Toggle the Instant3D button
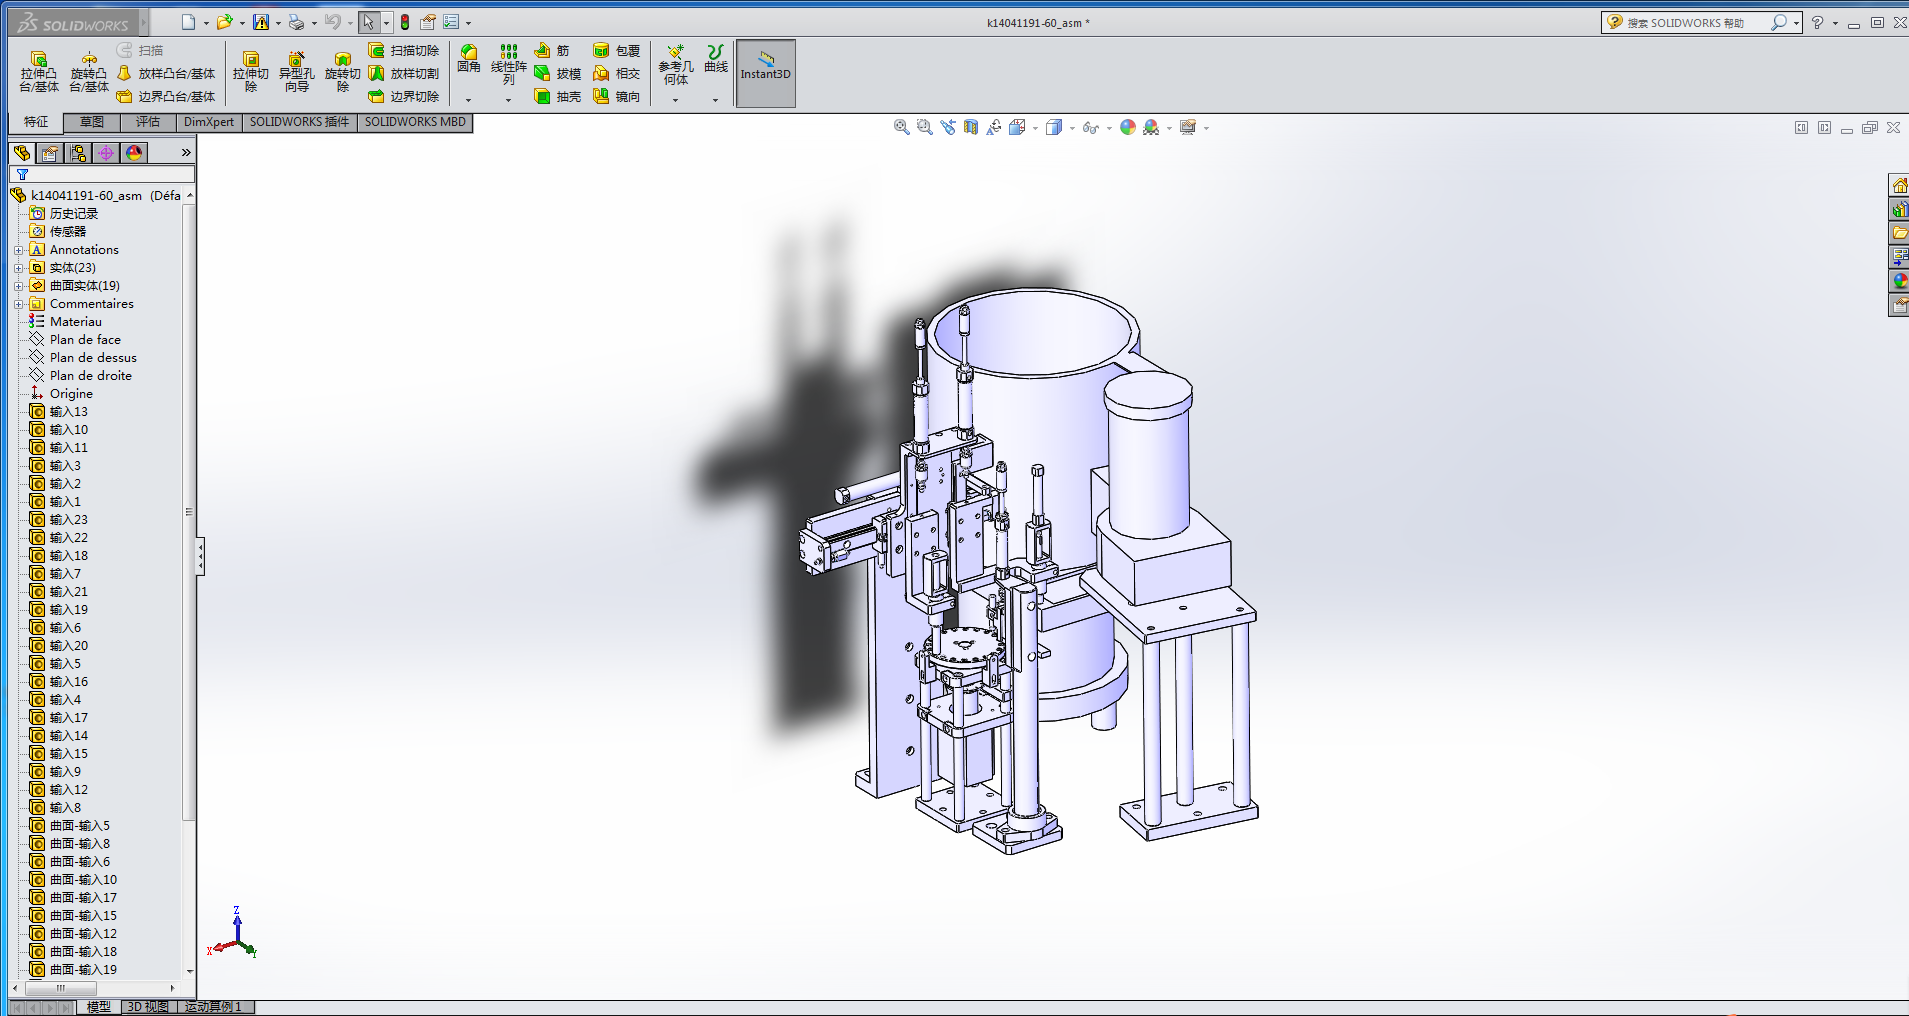This screenshot has width=1909, height=1016. pyautogui.click(x=765, y=72)
